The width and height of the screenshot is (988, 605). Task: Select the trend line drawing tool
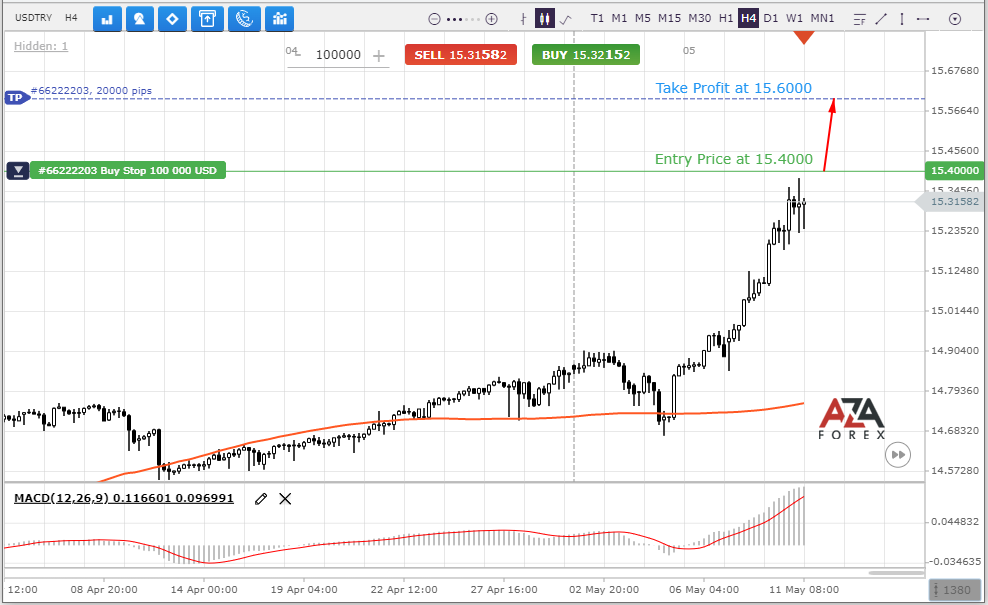[x=881, y=20]
